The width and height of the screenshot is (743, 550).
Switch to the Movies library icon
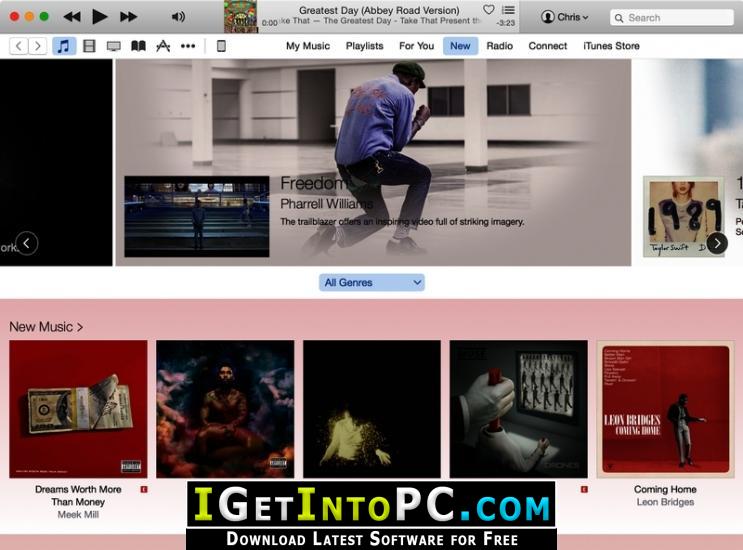pos(89,46)
